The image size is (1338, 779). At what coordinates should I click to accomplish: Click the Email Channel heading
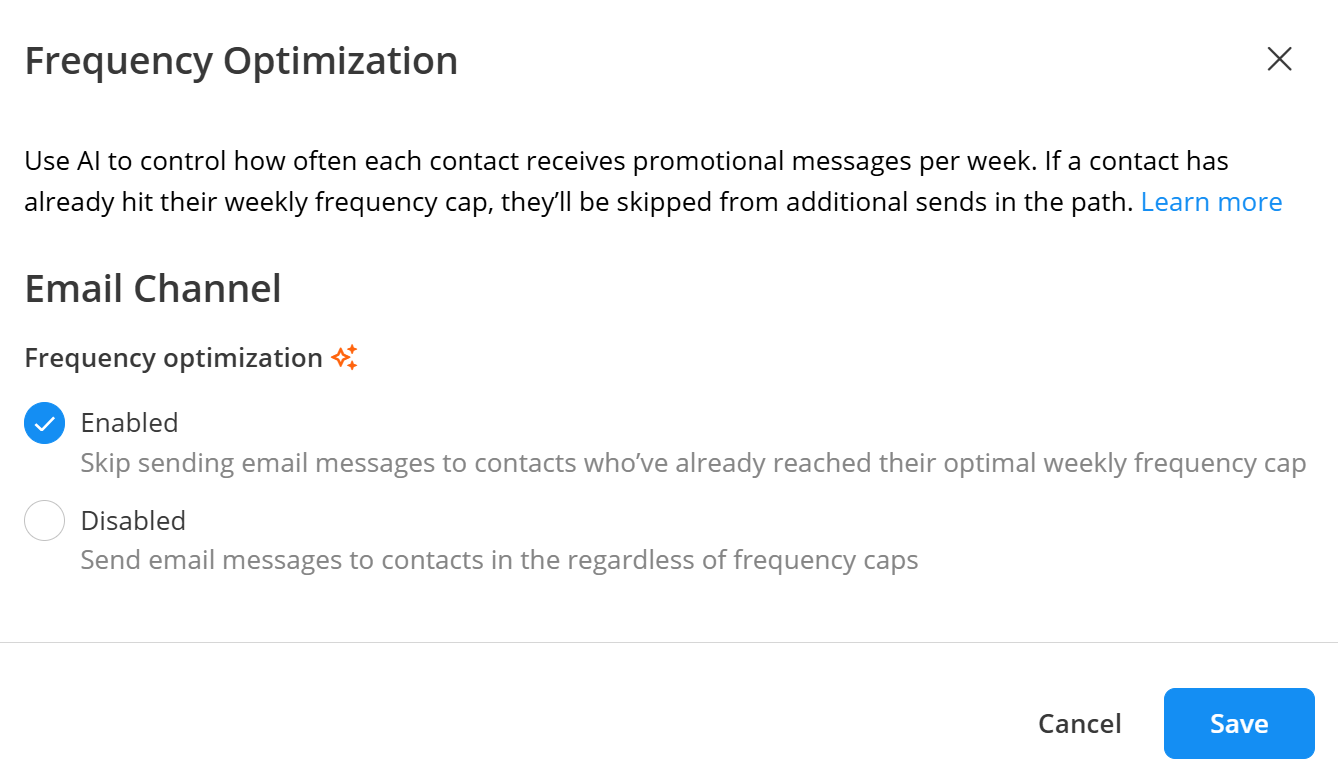tap(153, 289)
